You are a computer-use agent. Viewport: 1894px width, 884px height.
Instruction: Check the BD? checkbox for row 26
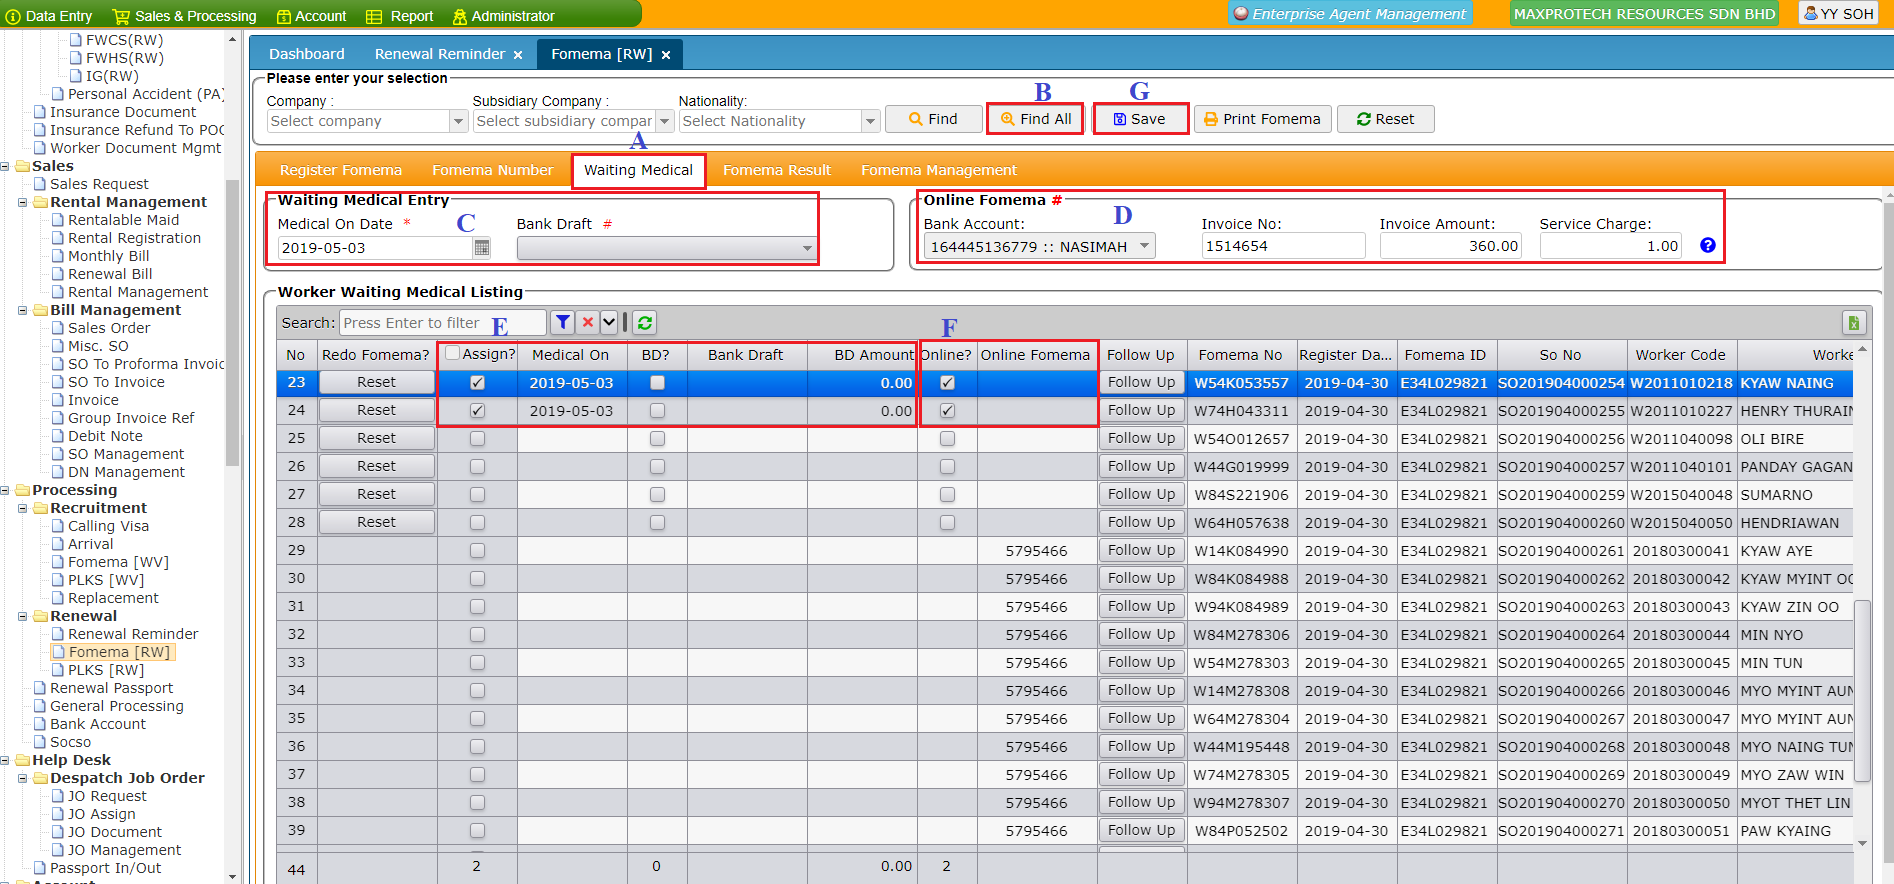tap(657, 466)
